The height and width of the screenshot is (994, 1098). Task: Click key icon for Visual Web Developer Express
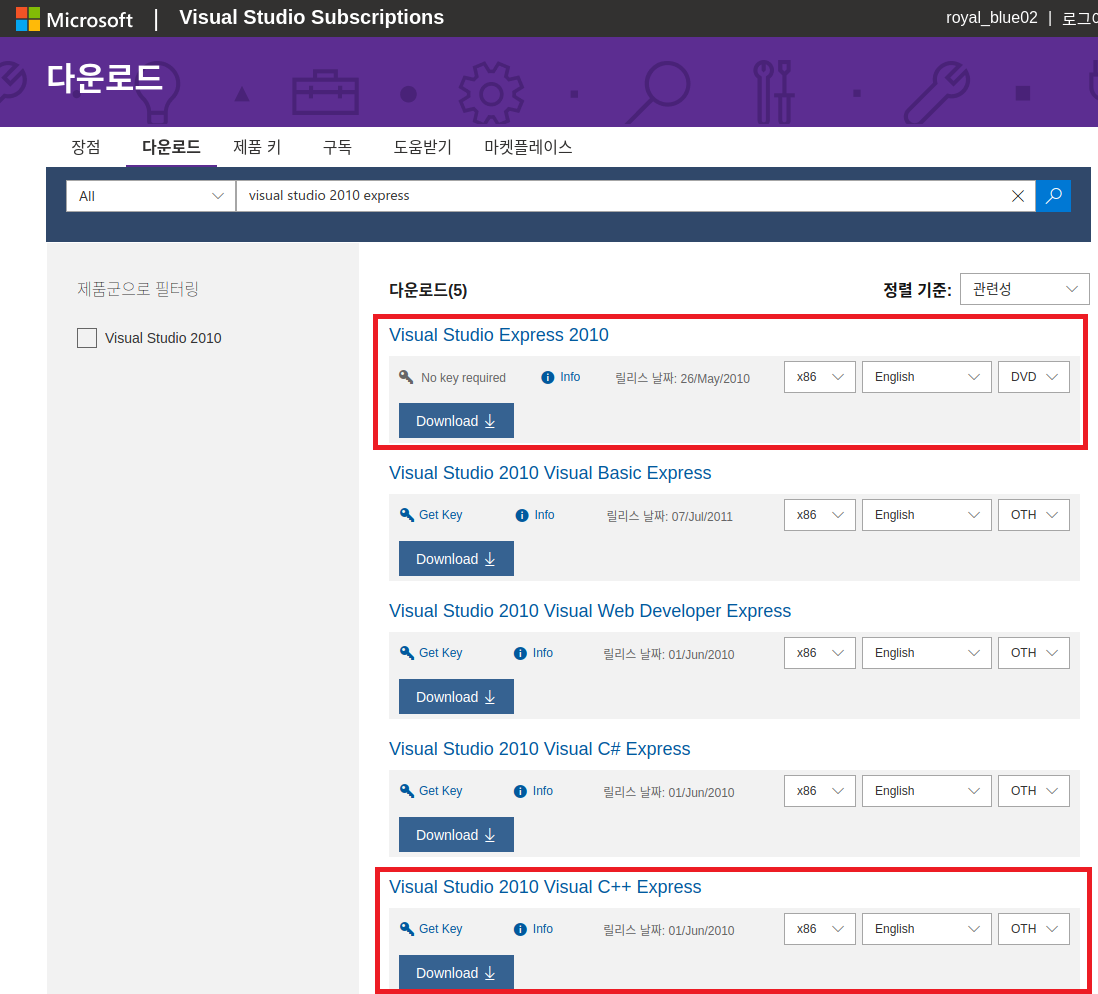pos(407,653)
